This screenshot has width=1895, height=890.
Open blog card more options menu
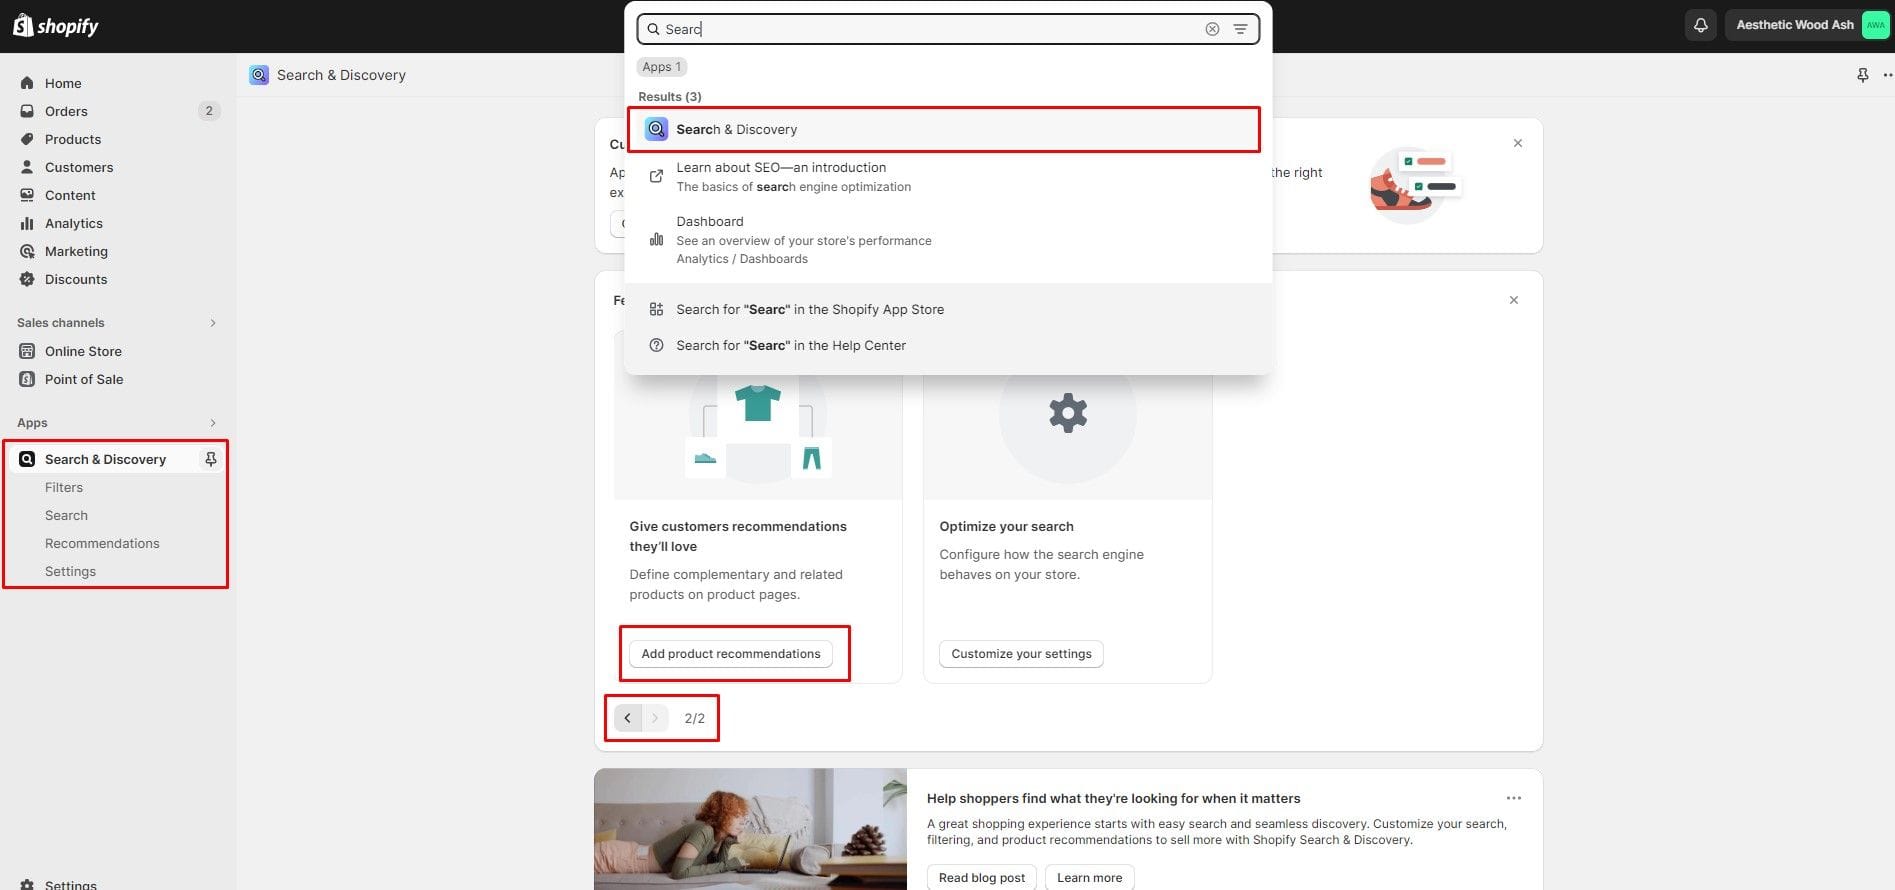[1513, 798]
